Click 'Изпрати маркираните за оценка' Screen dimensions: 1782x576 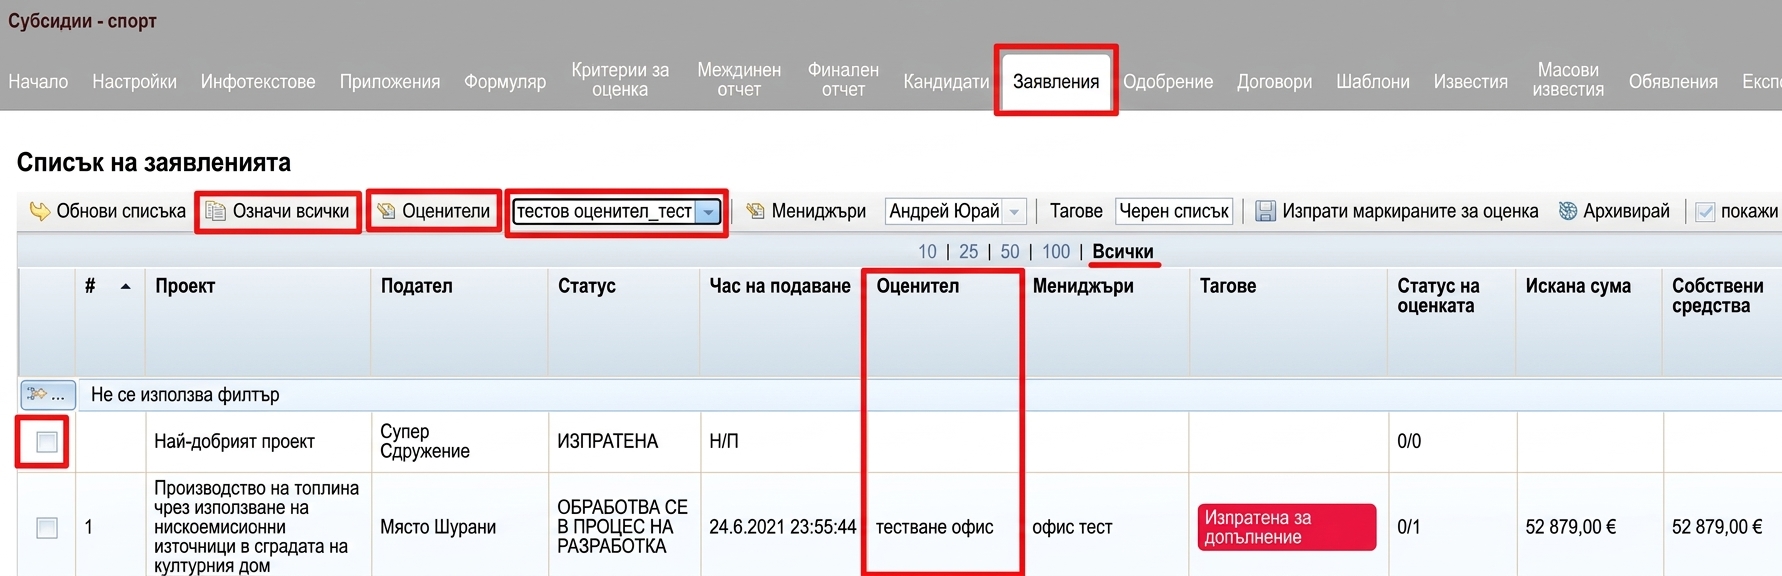[1397, 211]
